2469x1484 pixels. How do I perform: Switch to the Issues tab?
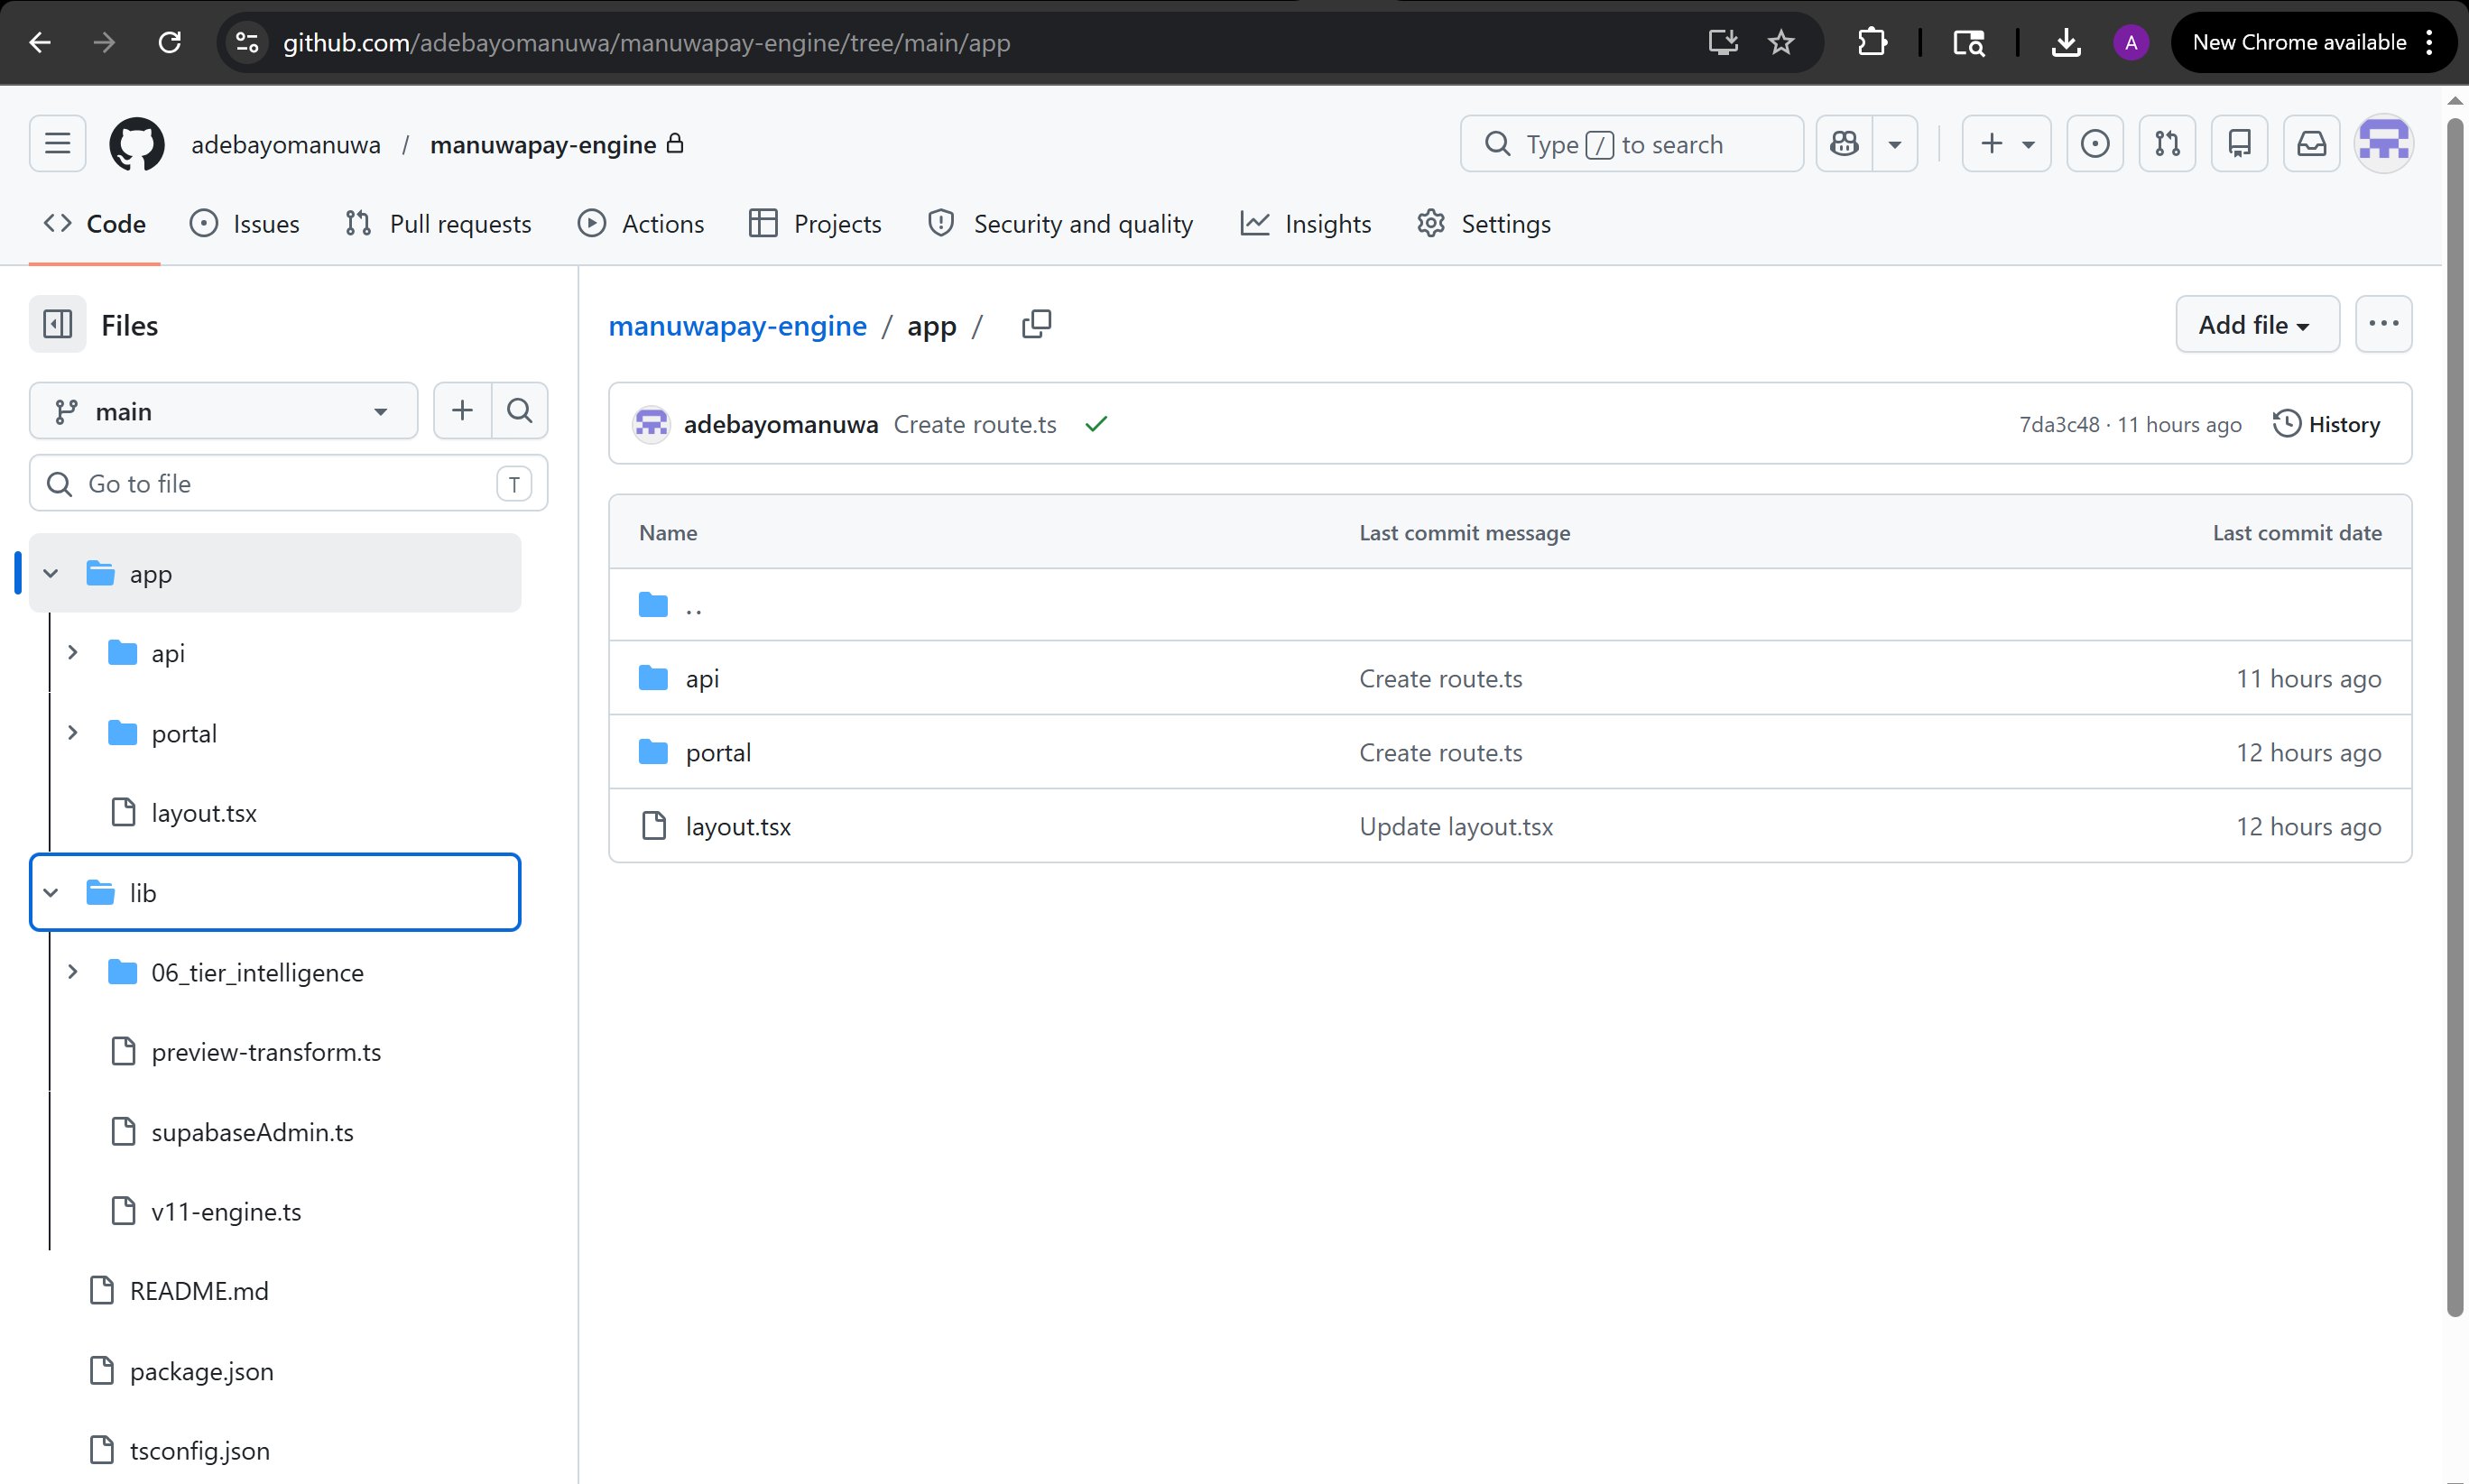[x=245, y=224]
